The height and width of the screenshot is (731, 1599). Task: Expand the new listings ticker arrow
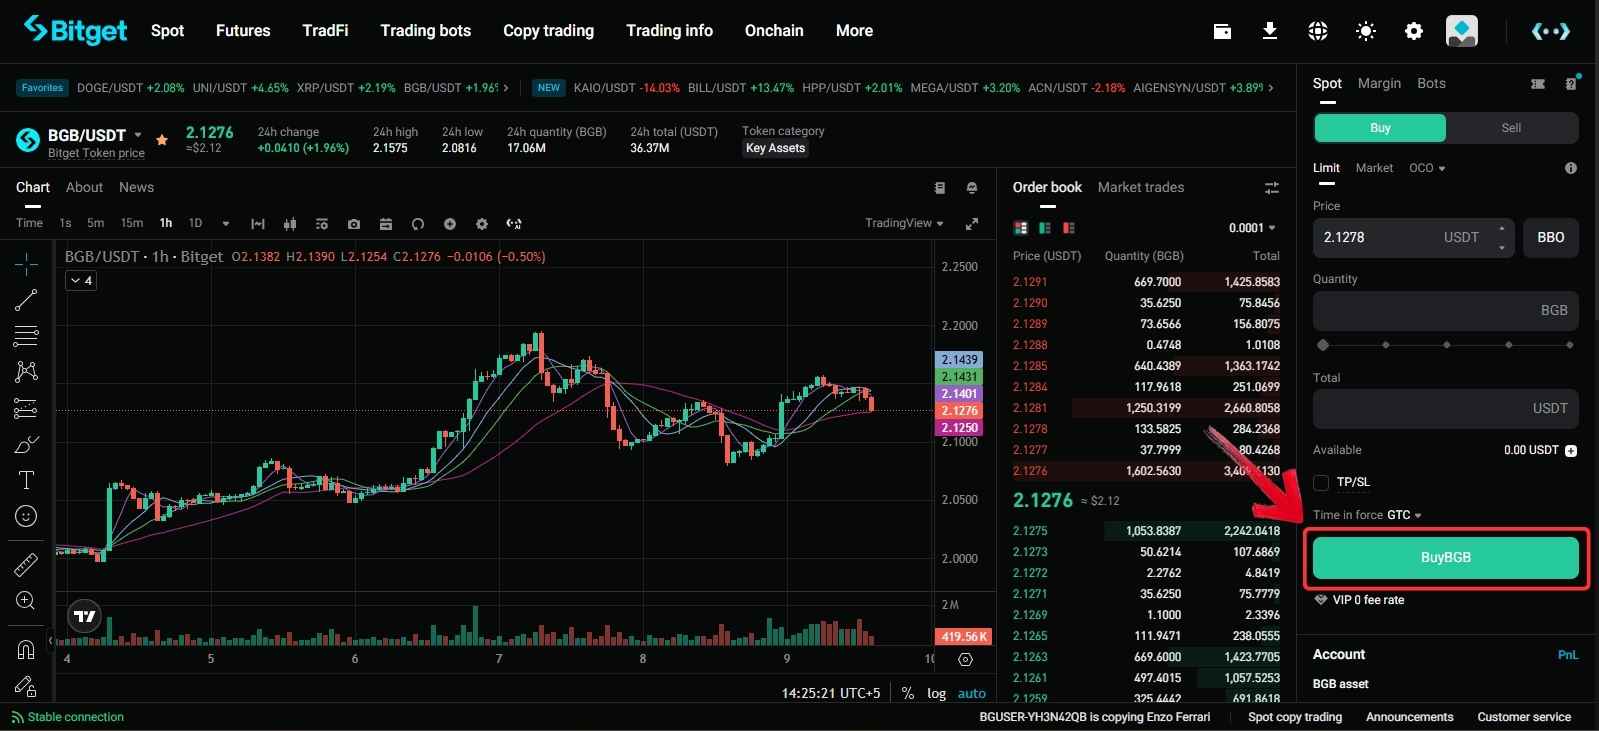pyautogui.click(x=1271, y=88)
